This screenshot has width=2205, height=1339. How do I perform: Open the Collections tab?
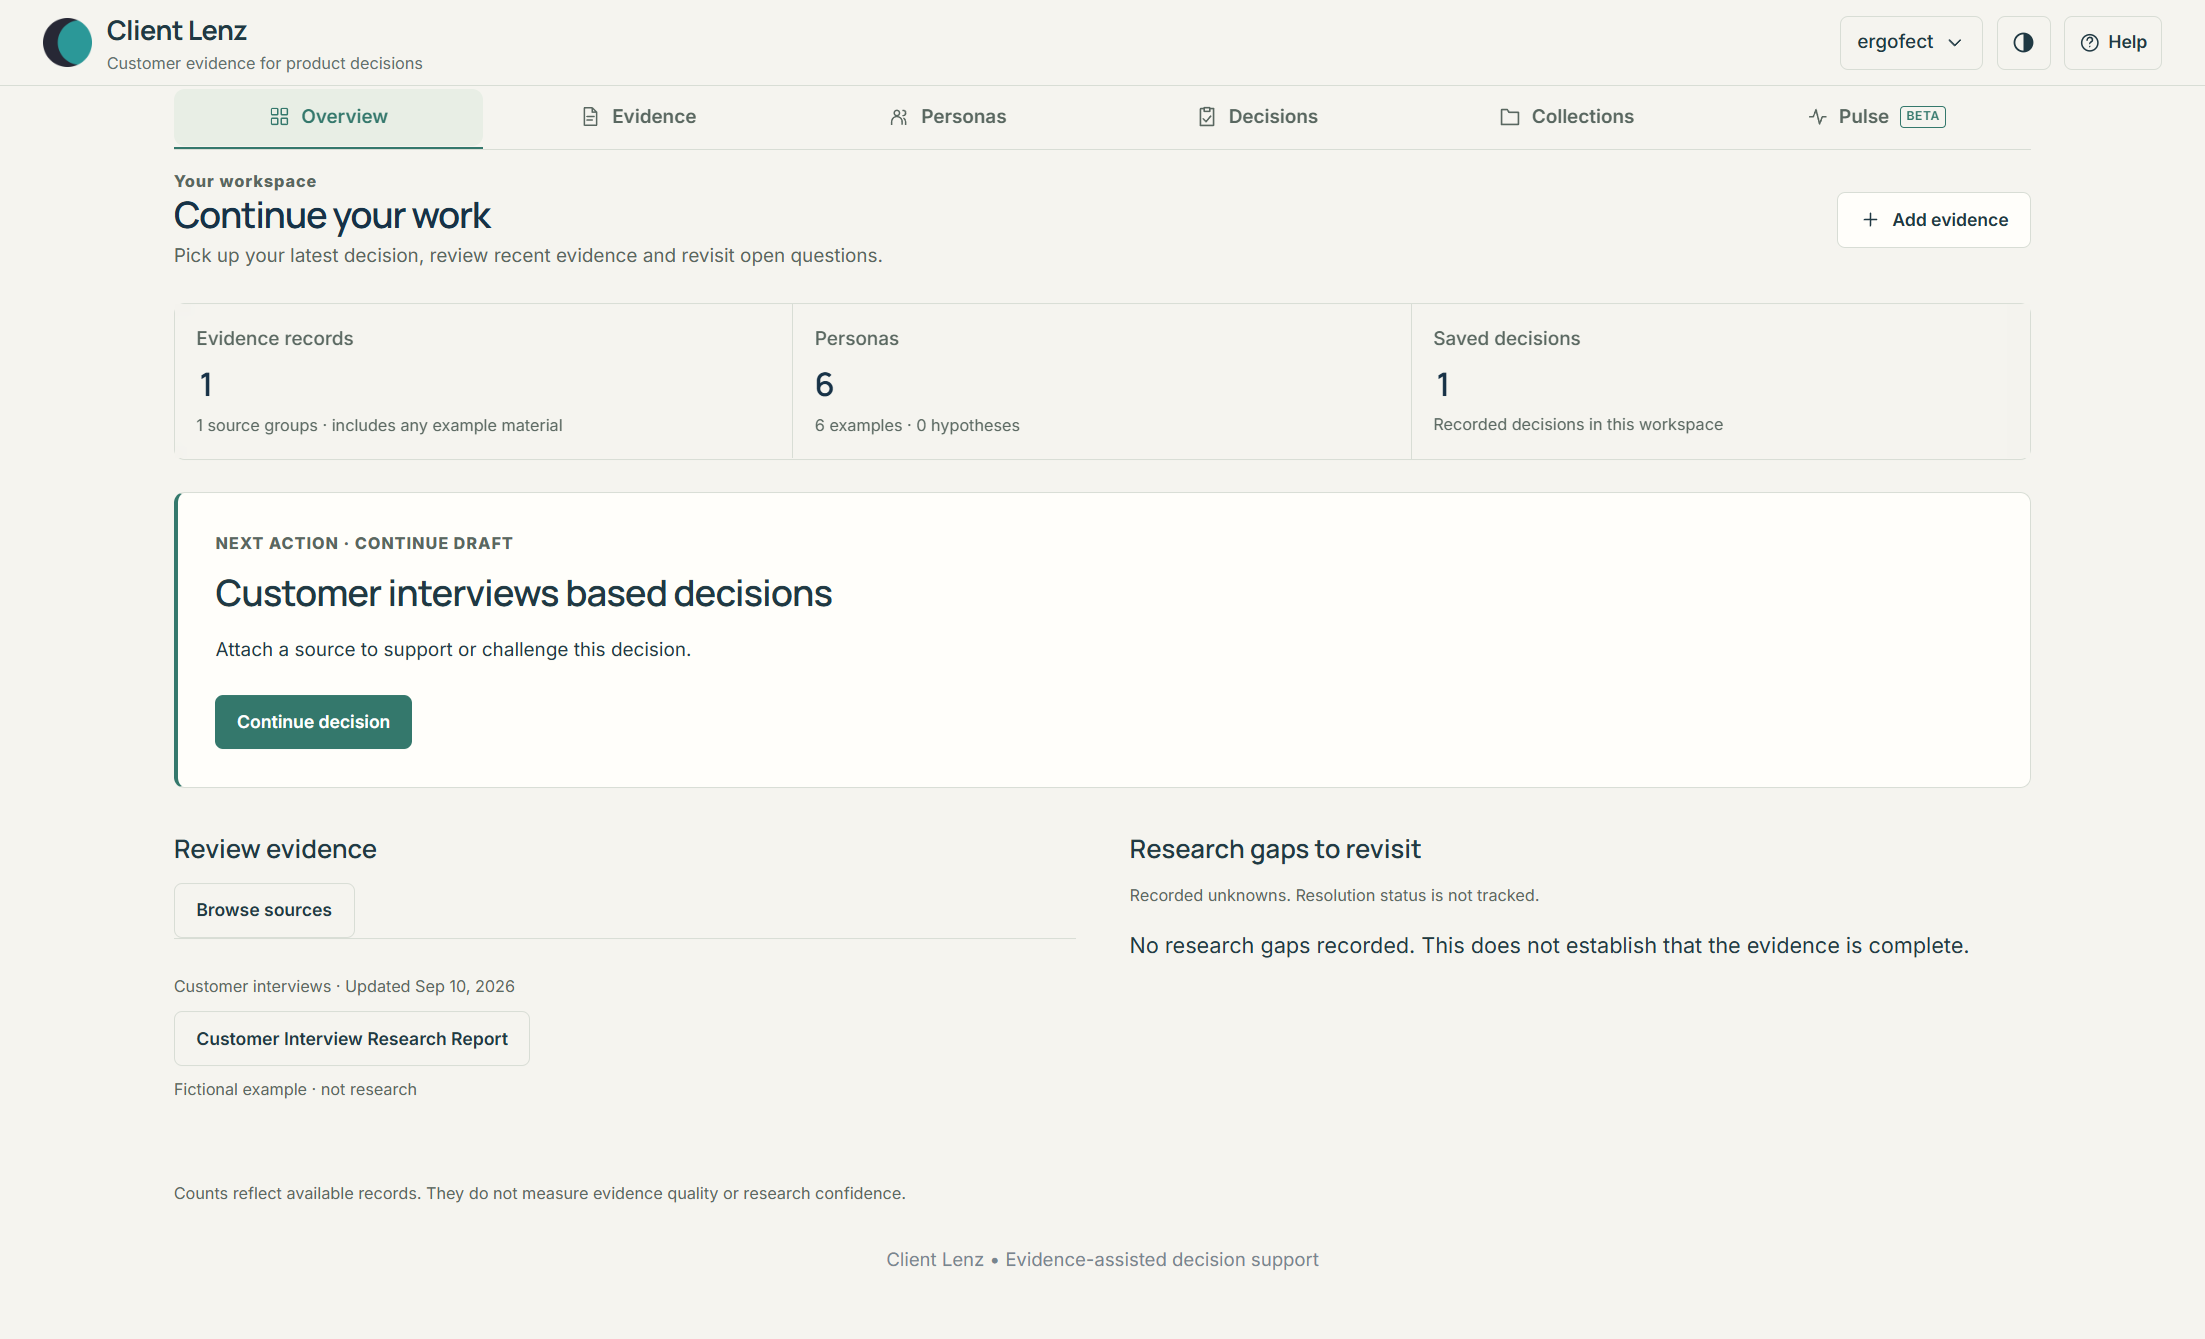[1566, 117]
